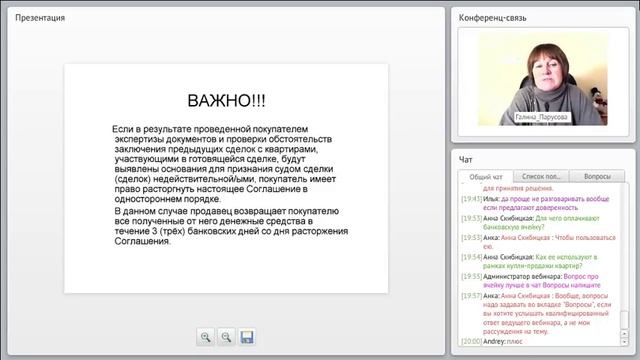Select Анка's reply at 19:53
Image resolution: width=640 pixels, height=360 pixels.
[x=539, y=242]
